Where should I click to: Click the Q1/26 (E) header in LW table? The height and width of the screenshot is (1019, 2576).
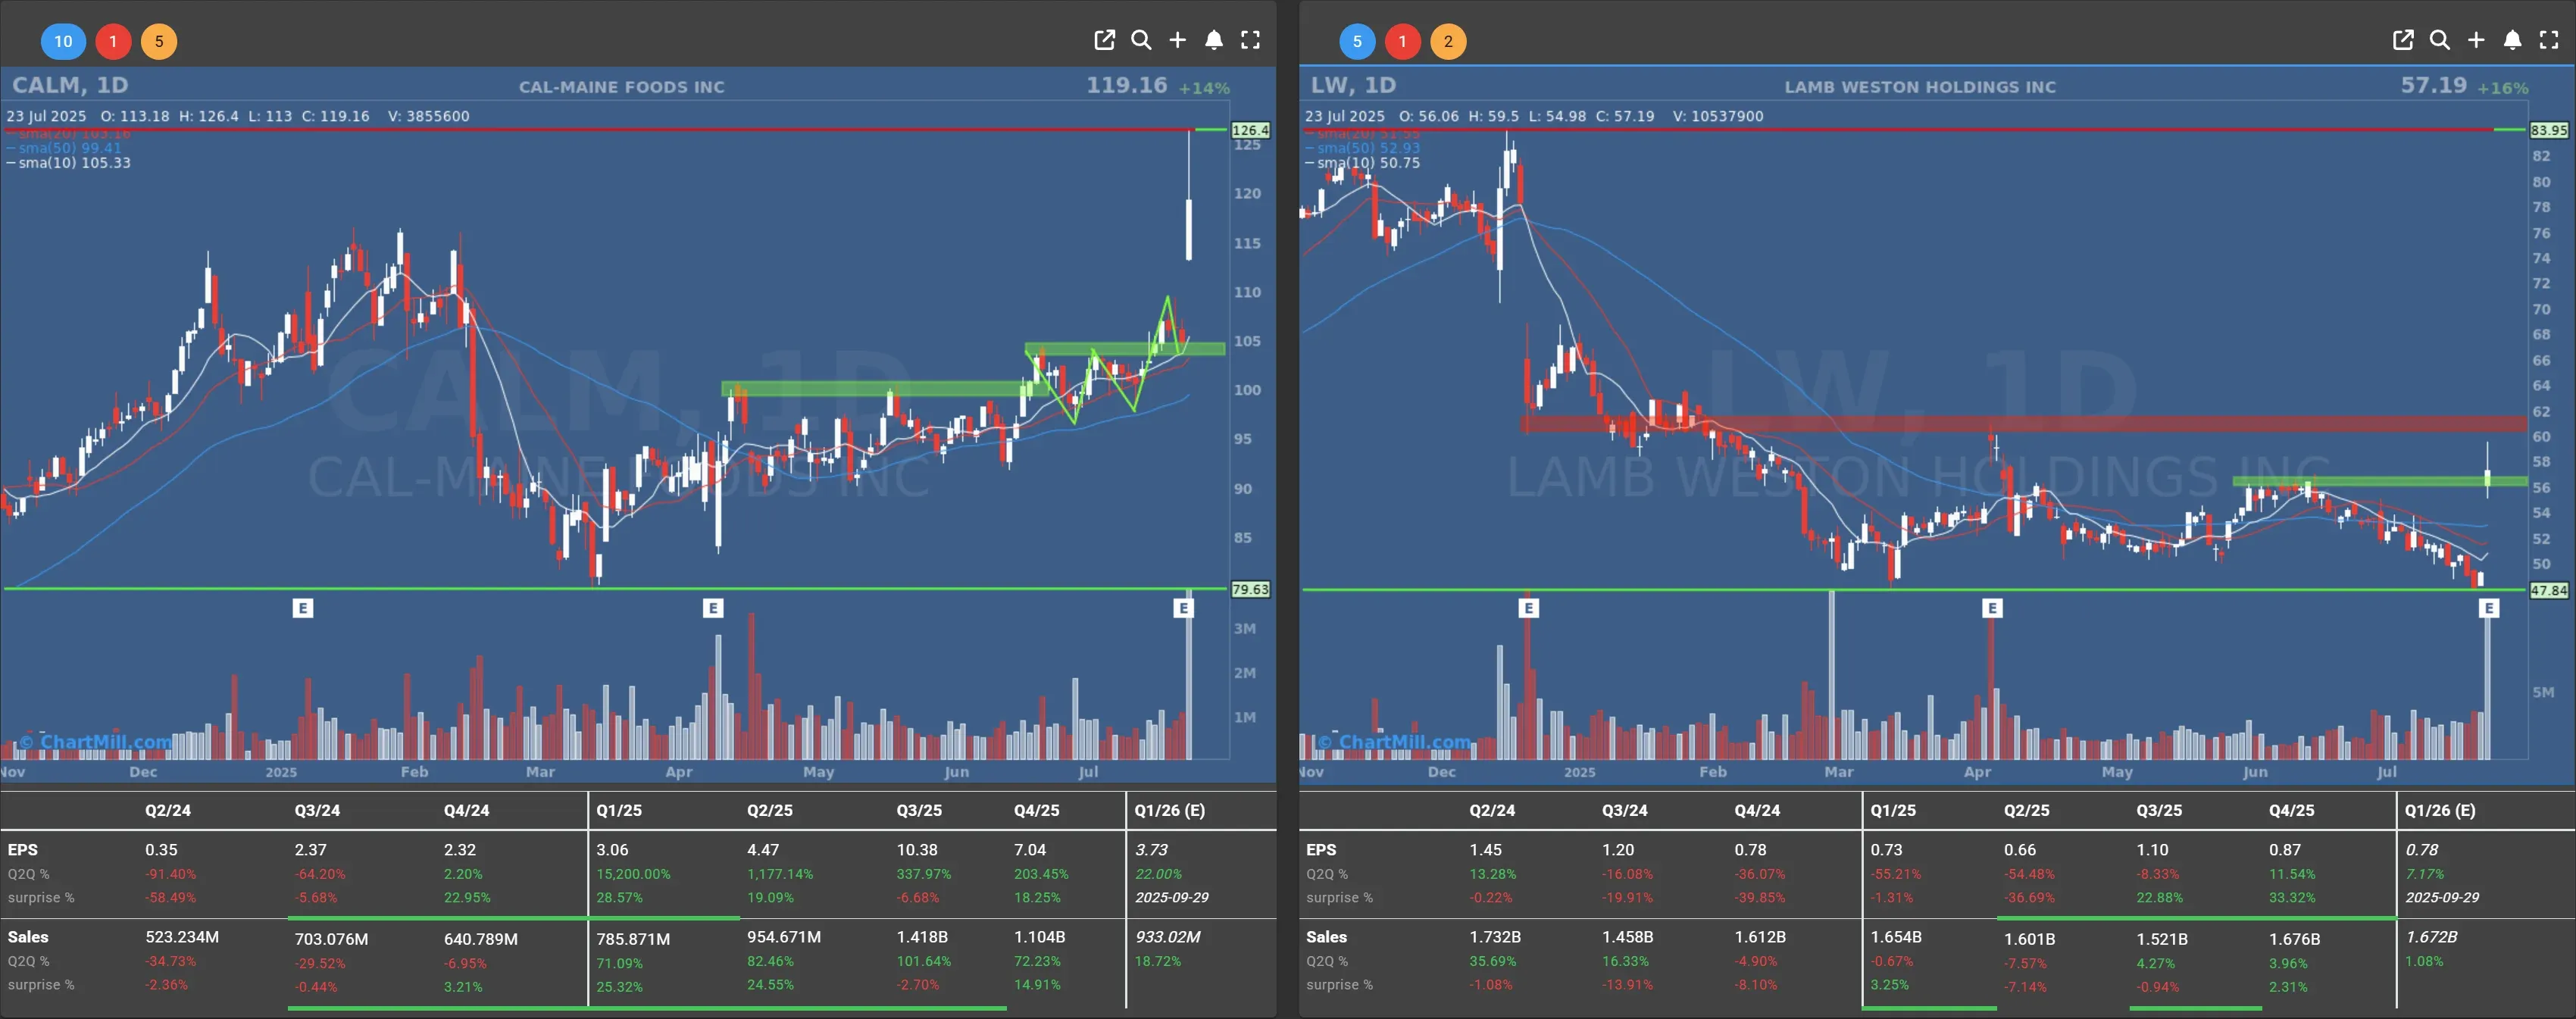2440,810
